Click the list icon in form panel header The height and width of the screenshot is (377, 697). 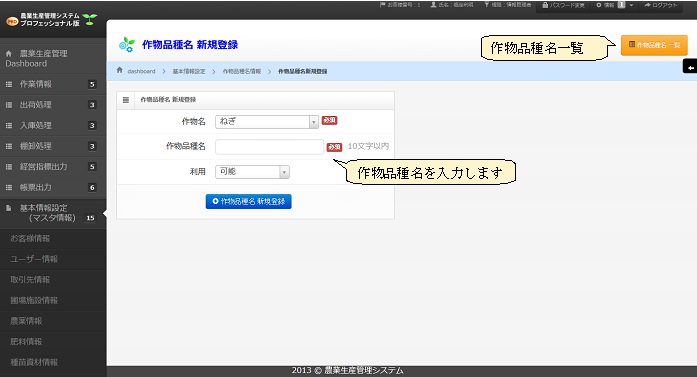point(126,100)
